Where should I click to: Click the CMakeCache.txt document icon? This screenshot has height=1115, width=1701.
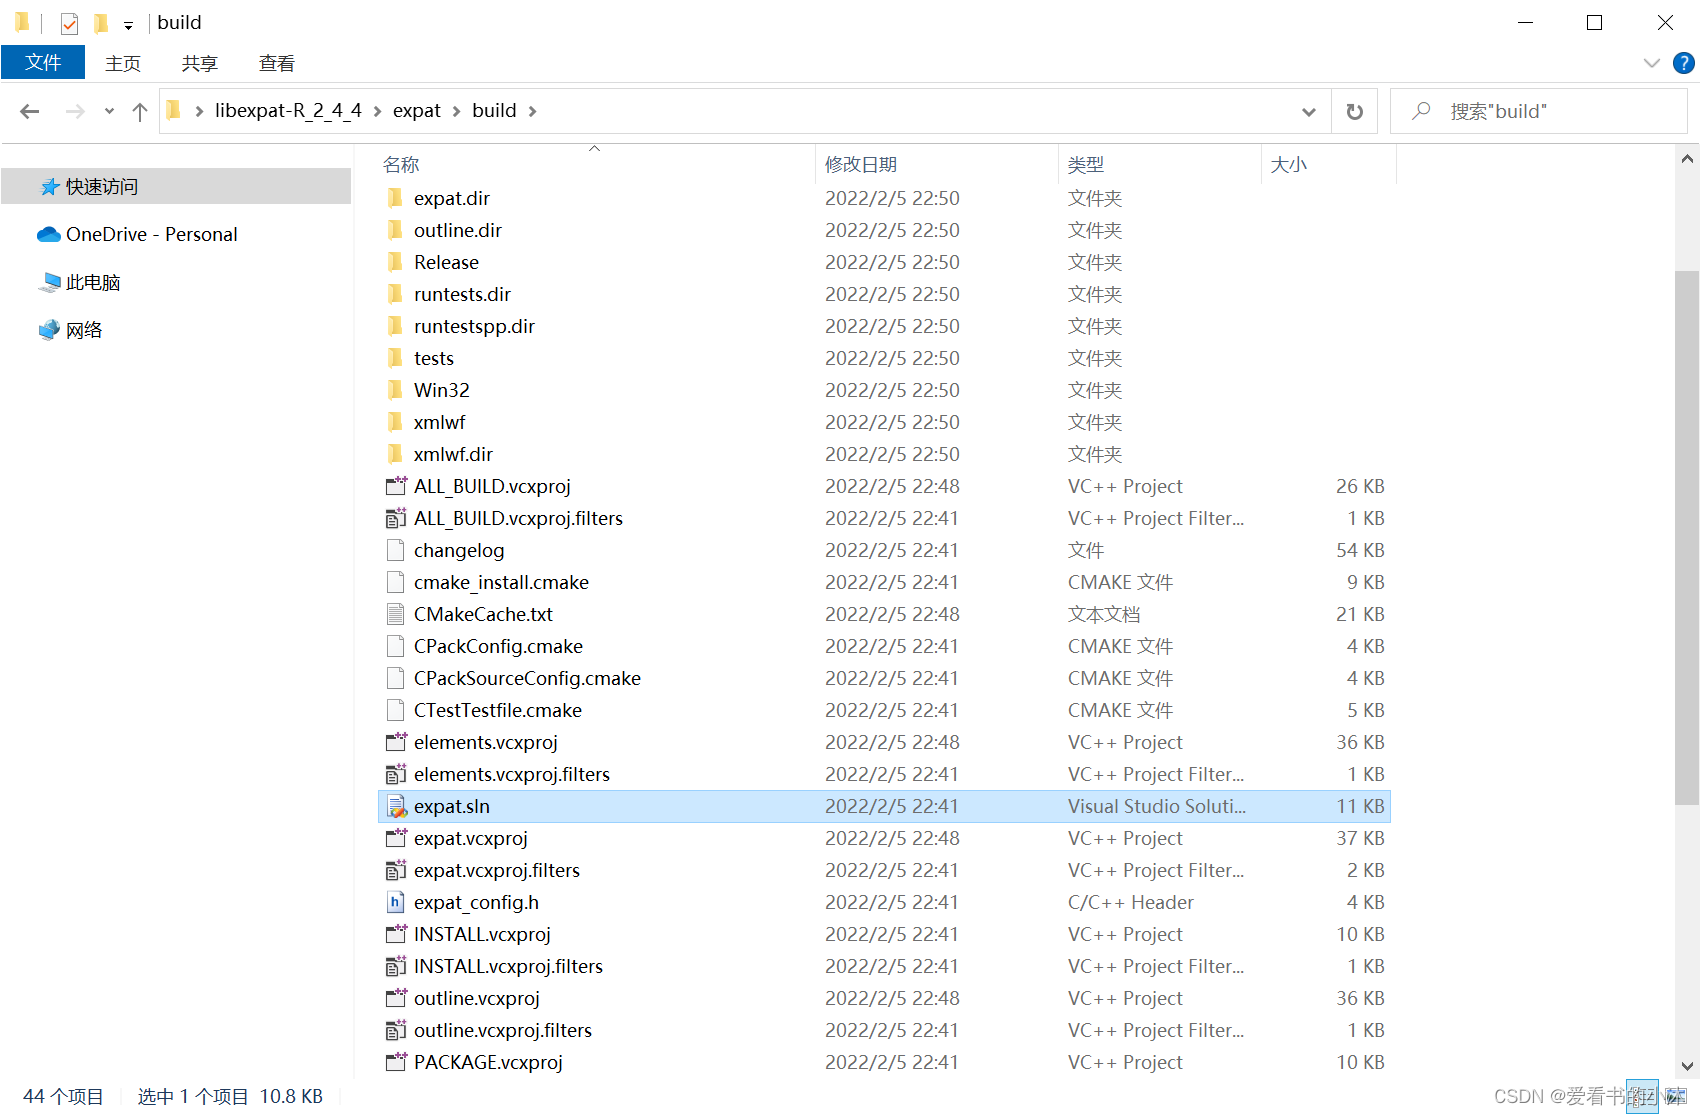click(396, 614)
